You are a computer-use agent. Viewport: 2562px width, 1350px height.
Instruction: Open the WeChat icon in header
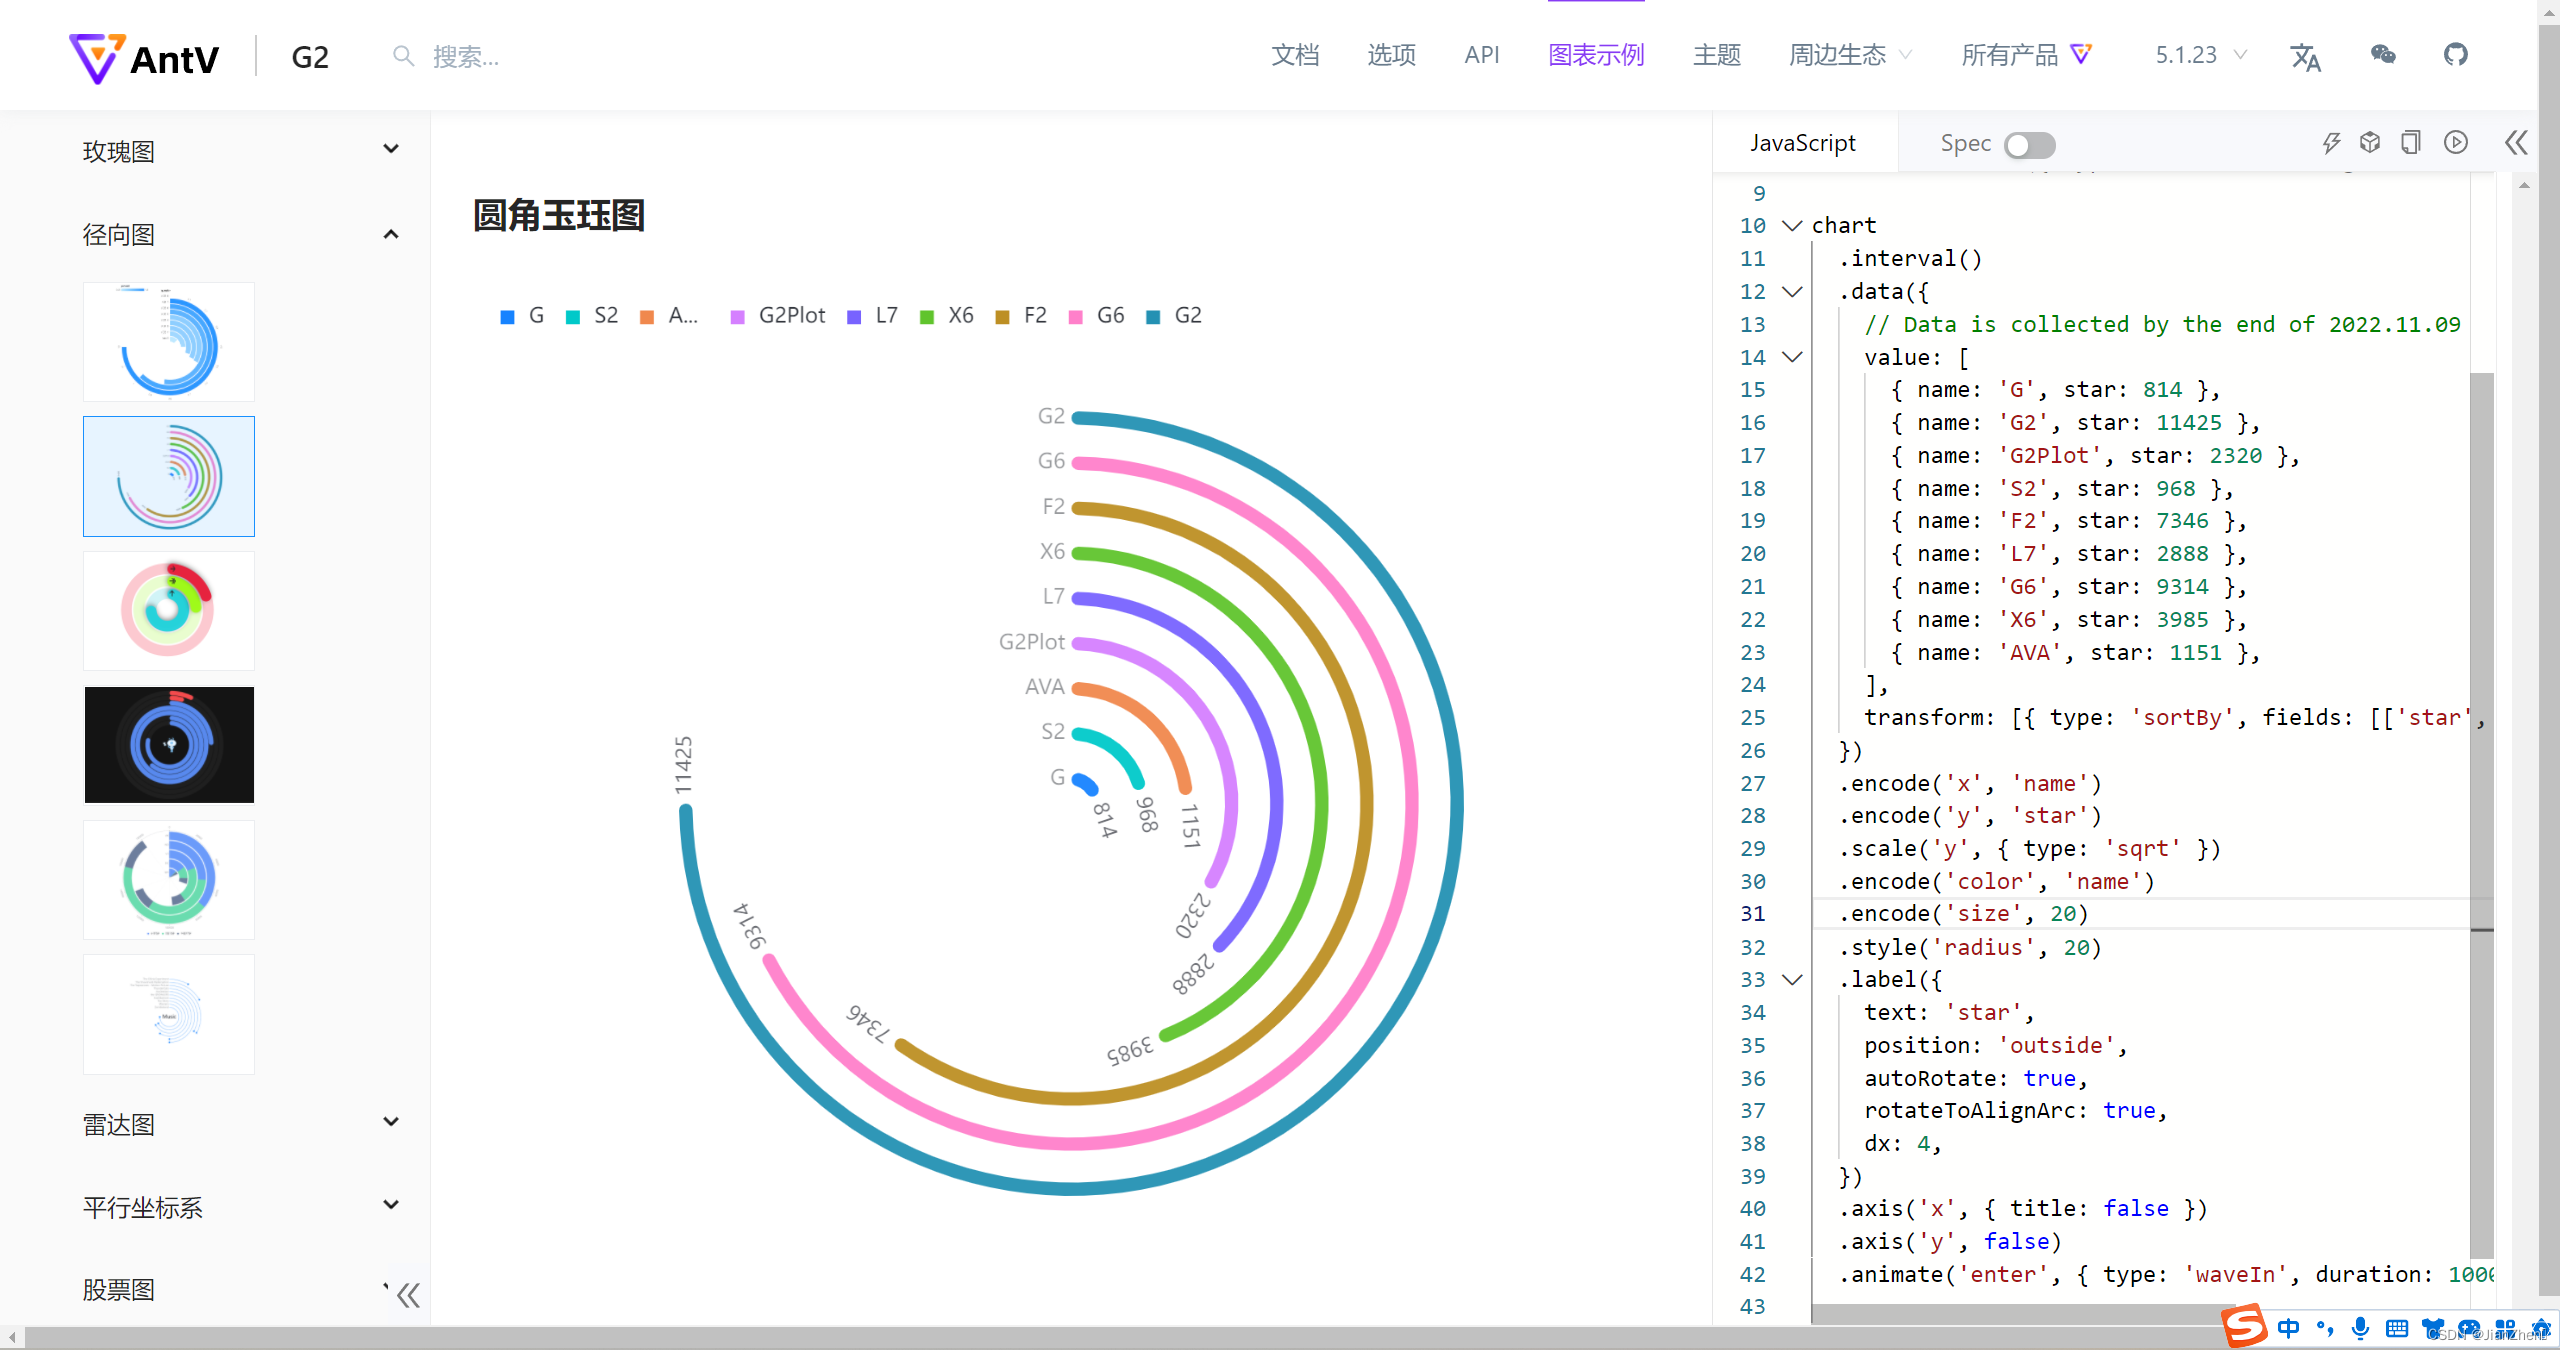click(2383, 55)
